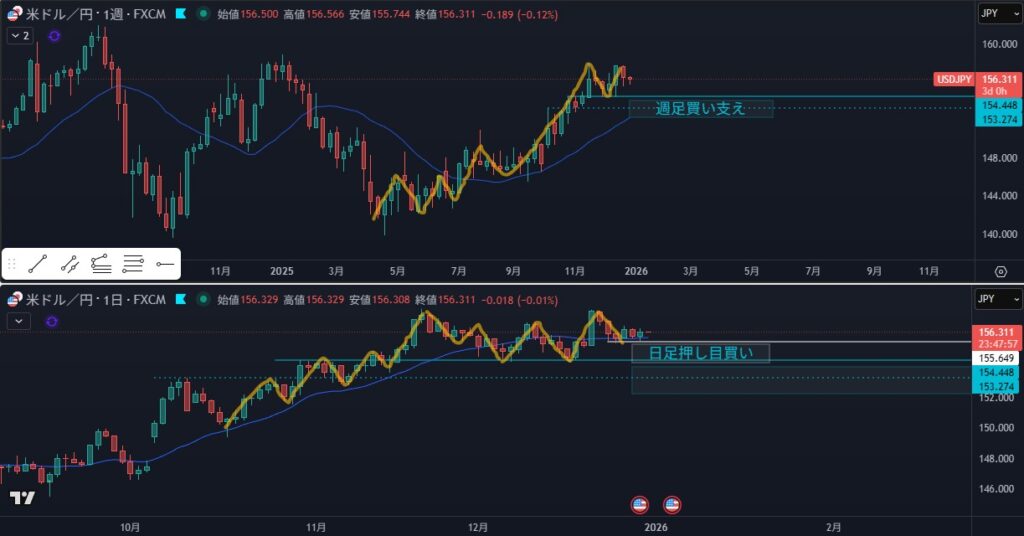Select the 日足押し目買い annotation box
1024x536 pixels.
pyautogui.click(x=708, y=352)
